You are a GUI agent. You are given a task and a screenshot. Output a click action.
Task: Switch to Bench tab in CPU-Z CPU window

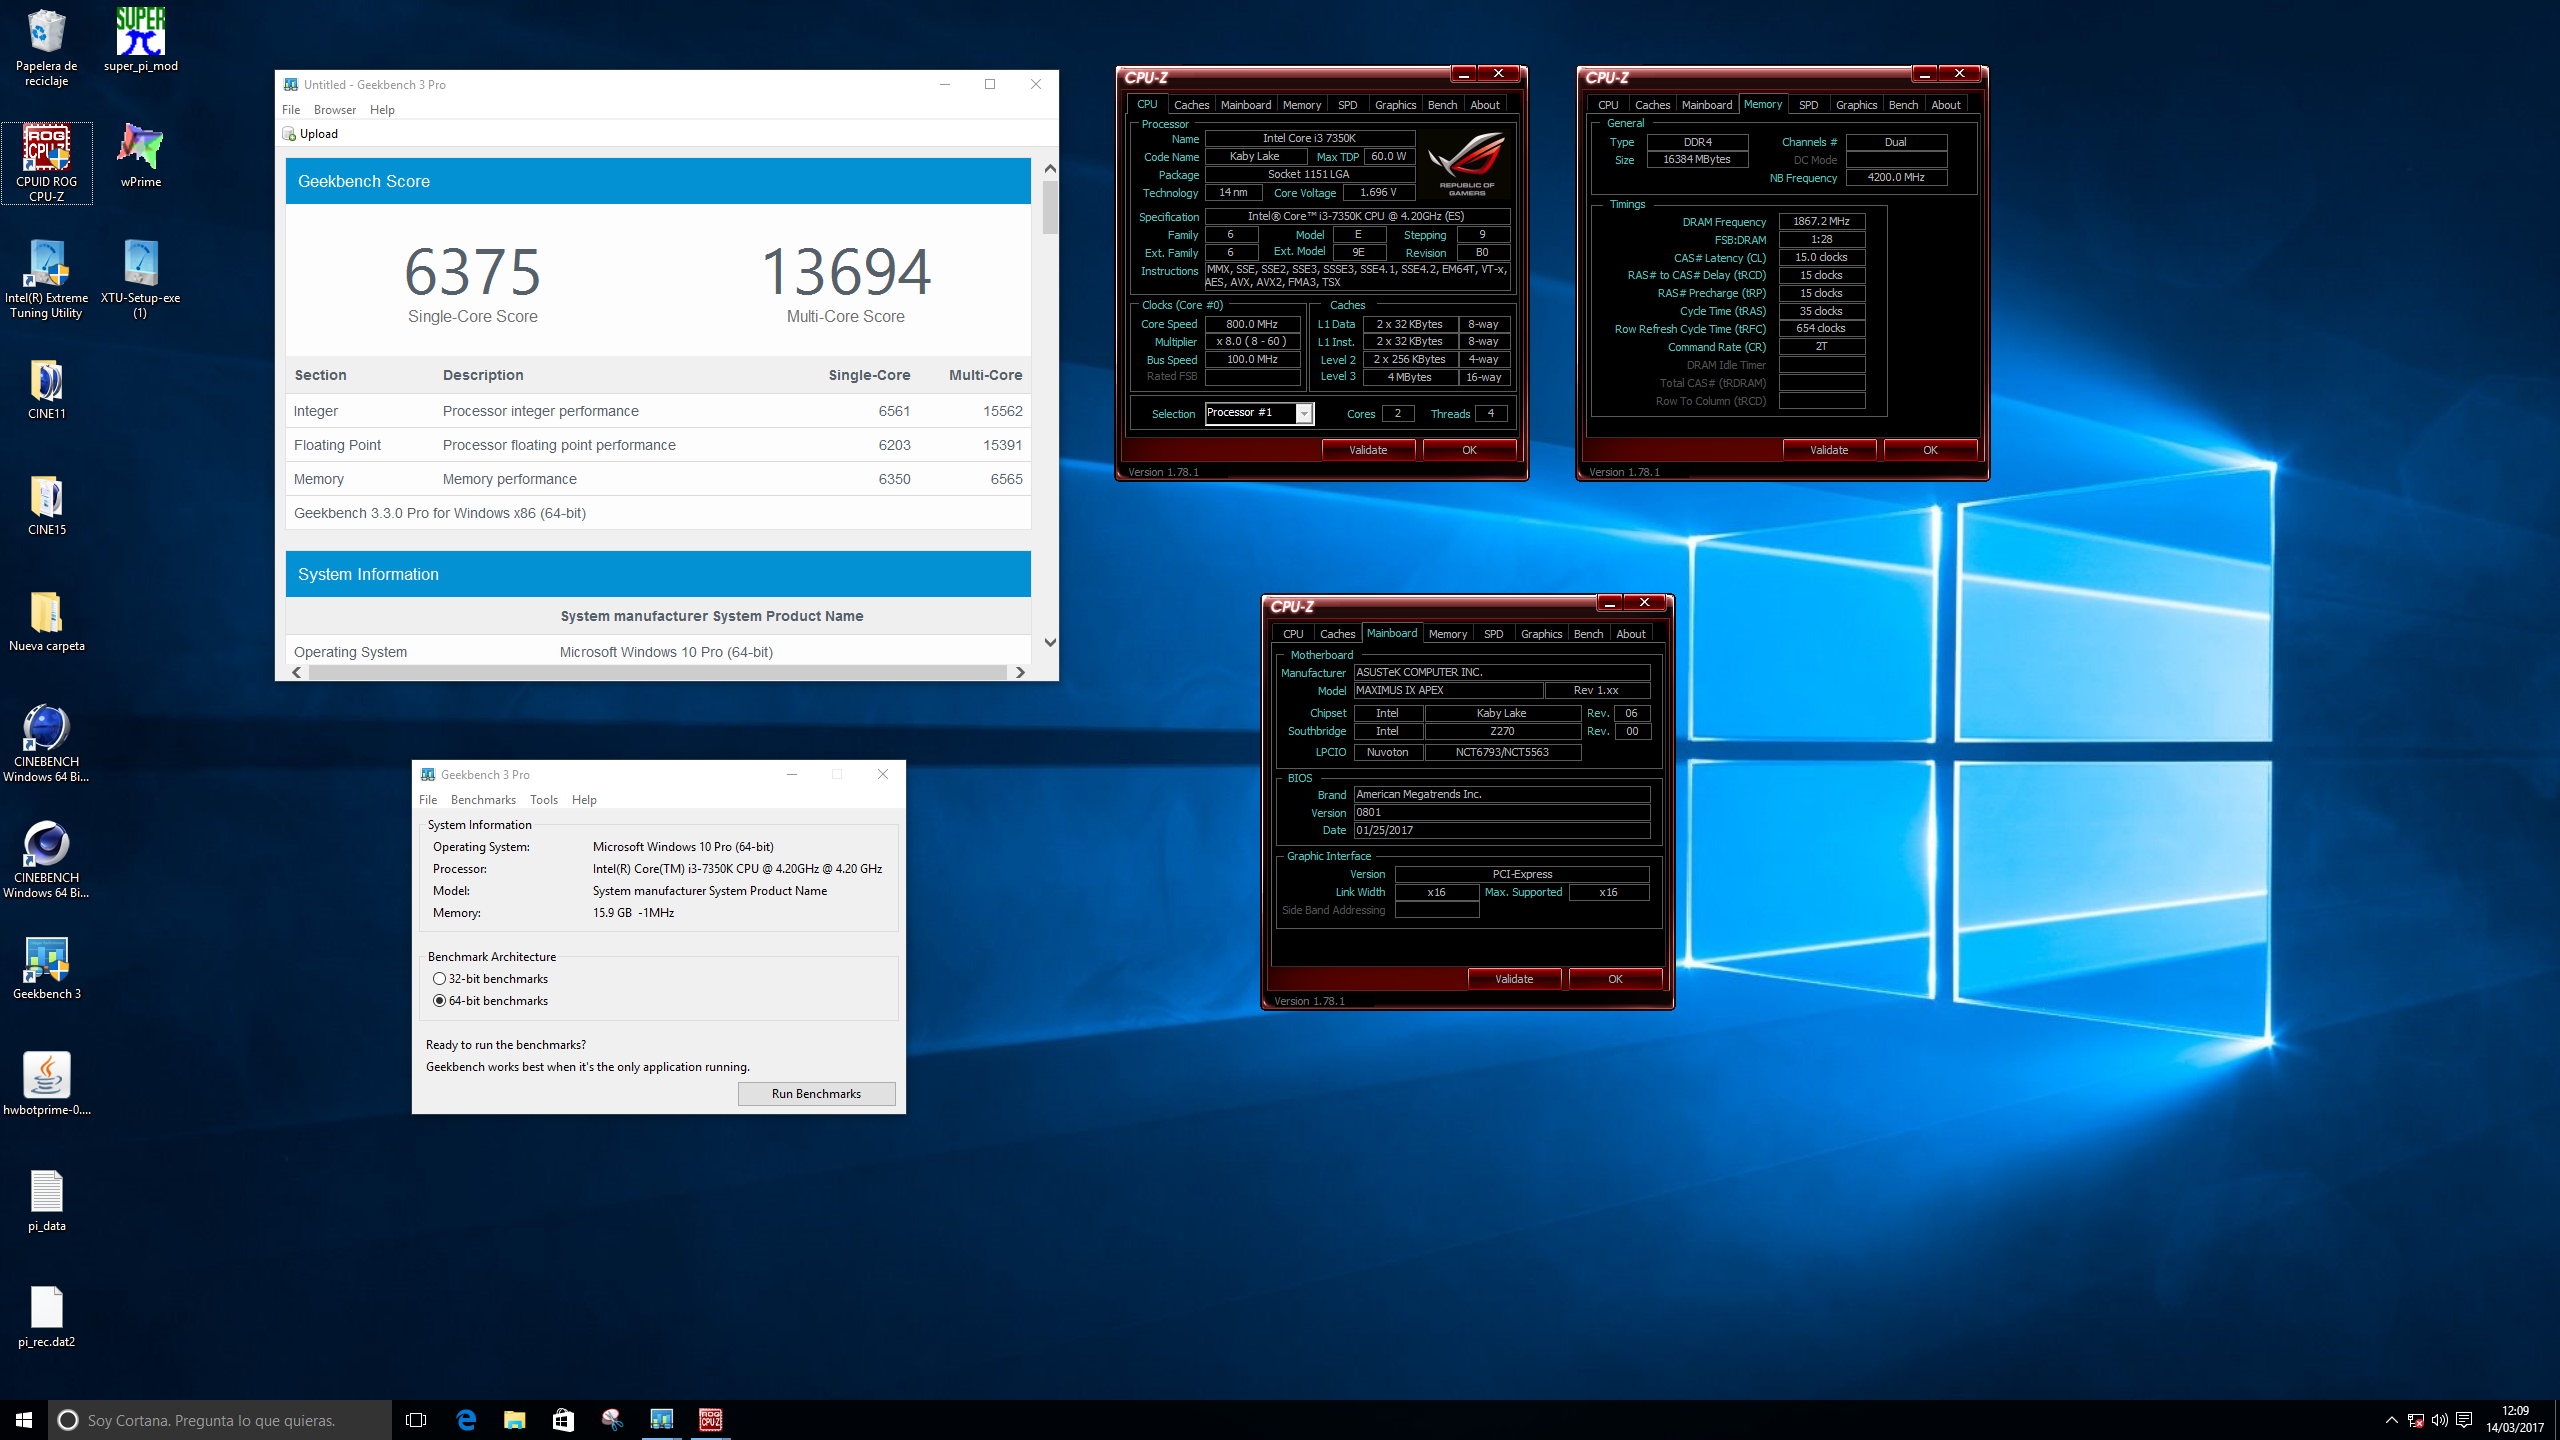tap(1442, 105)
